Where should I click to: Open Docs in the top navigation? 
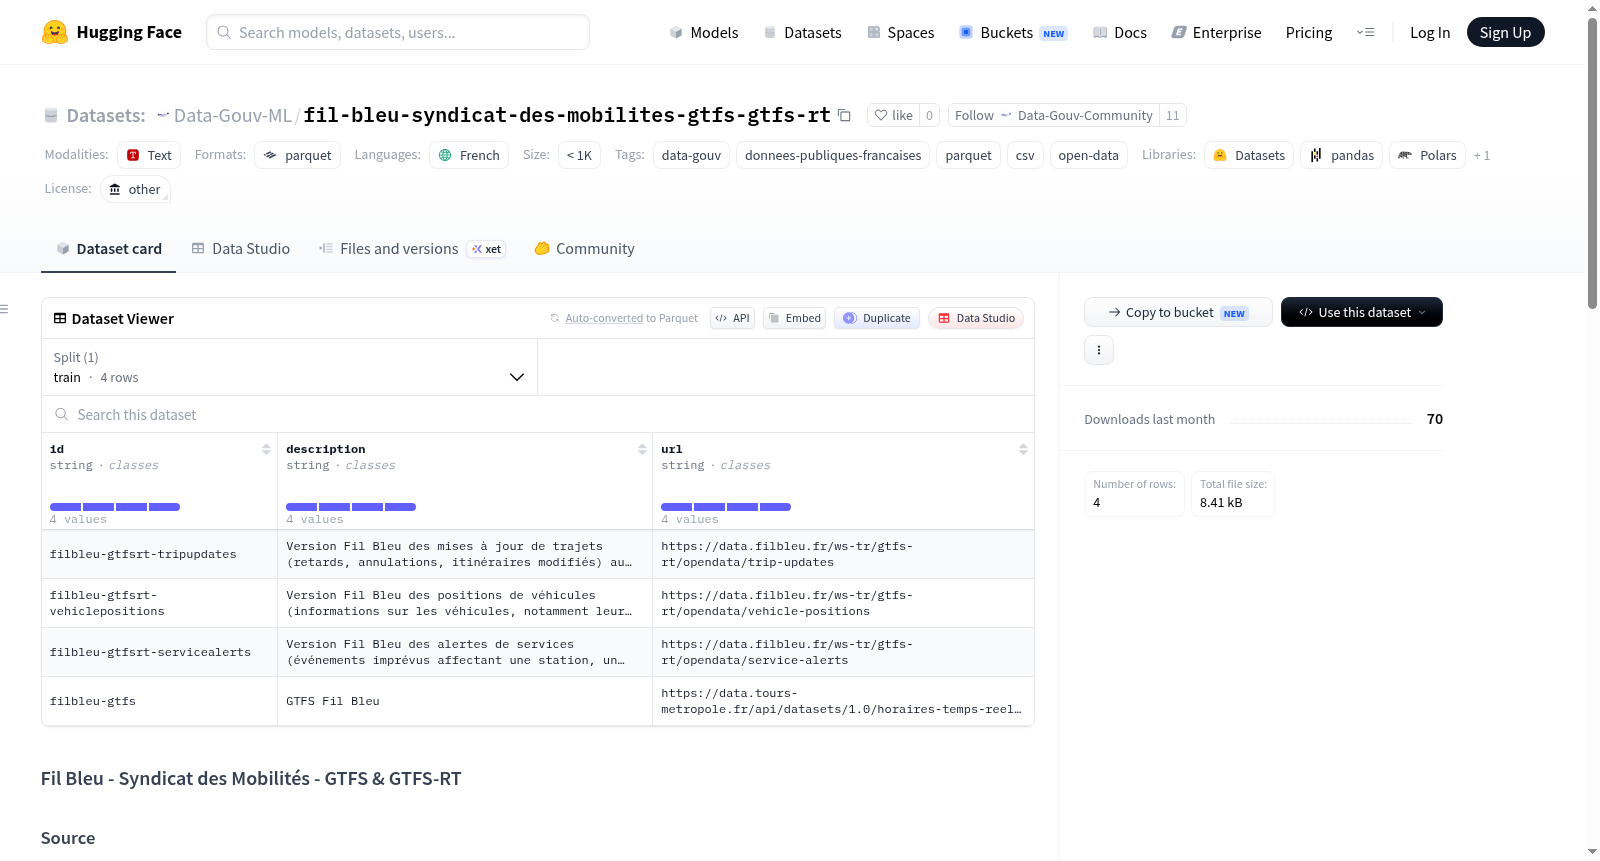pyautogui.click(x=1119, y=32)
